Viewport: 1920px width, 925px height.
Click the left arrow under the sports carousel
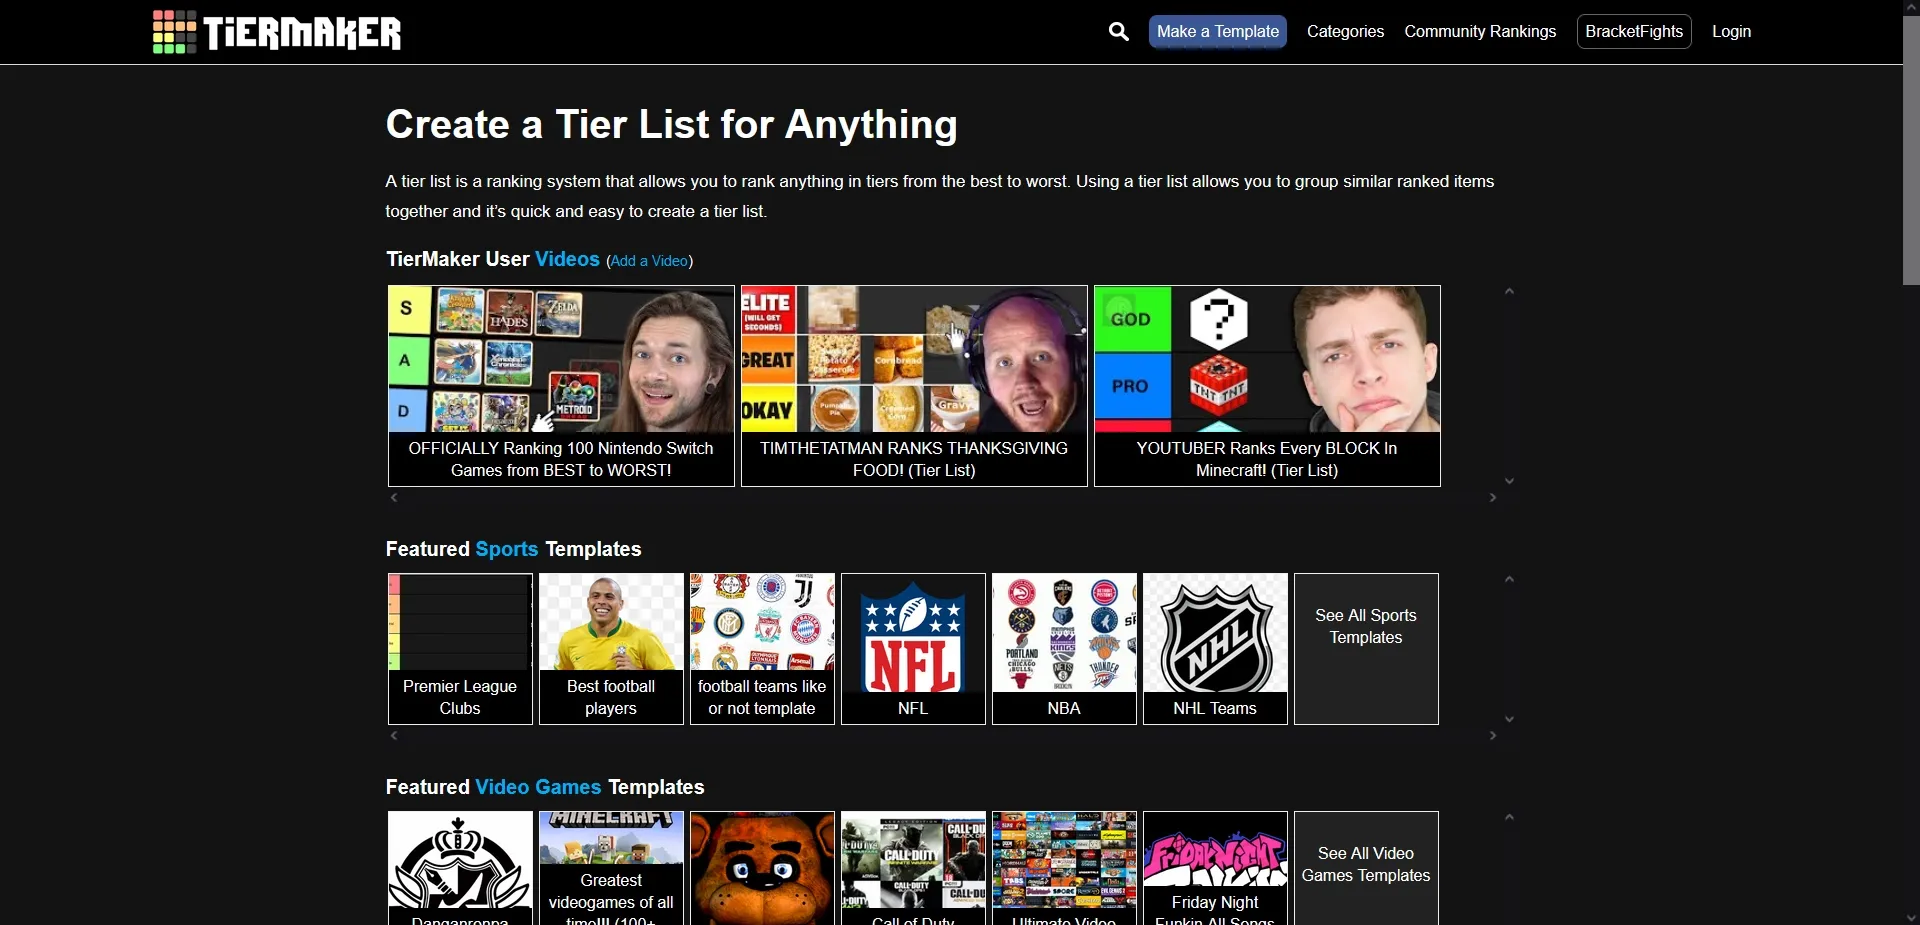click(x=394, y=736)
